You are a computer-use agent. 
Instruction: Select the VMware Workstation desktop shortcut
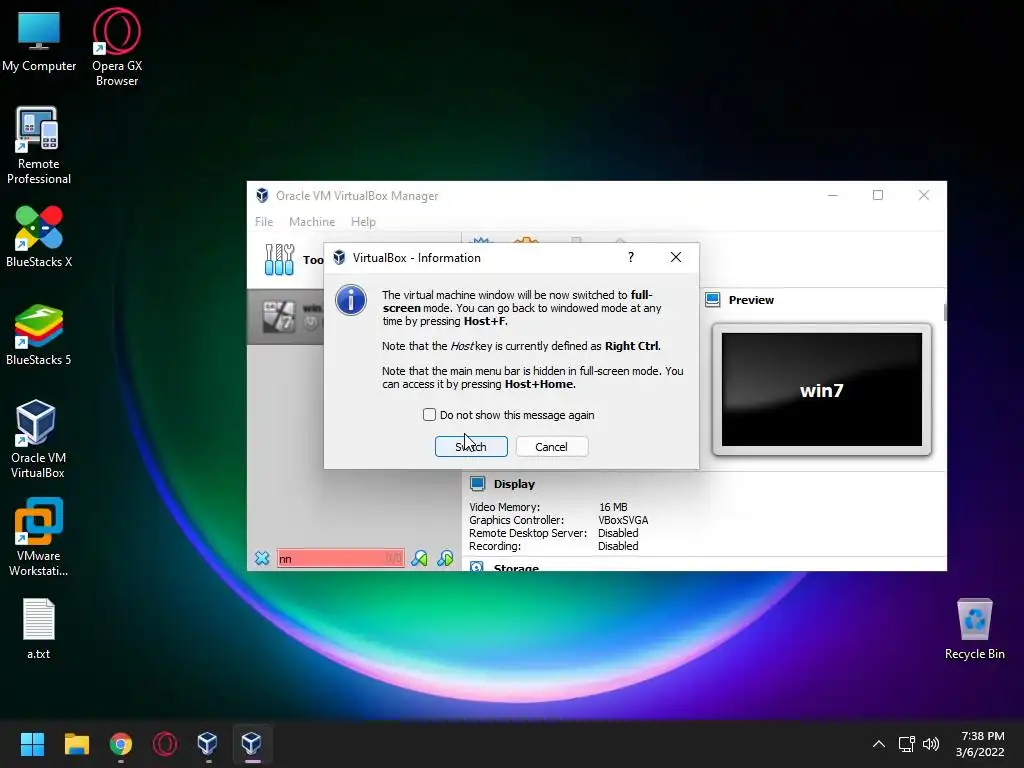click(39, 537)
